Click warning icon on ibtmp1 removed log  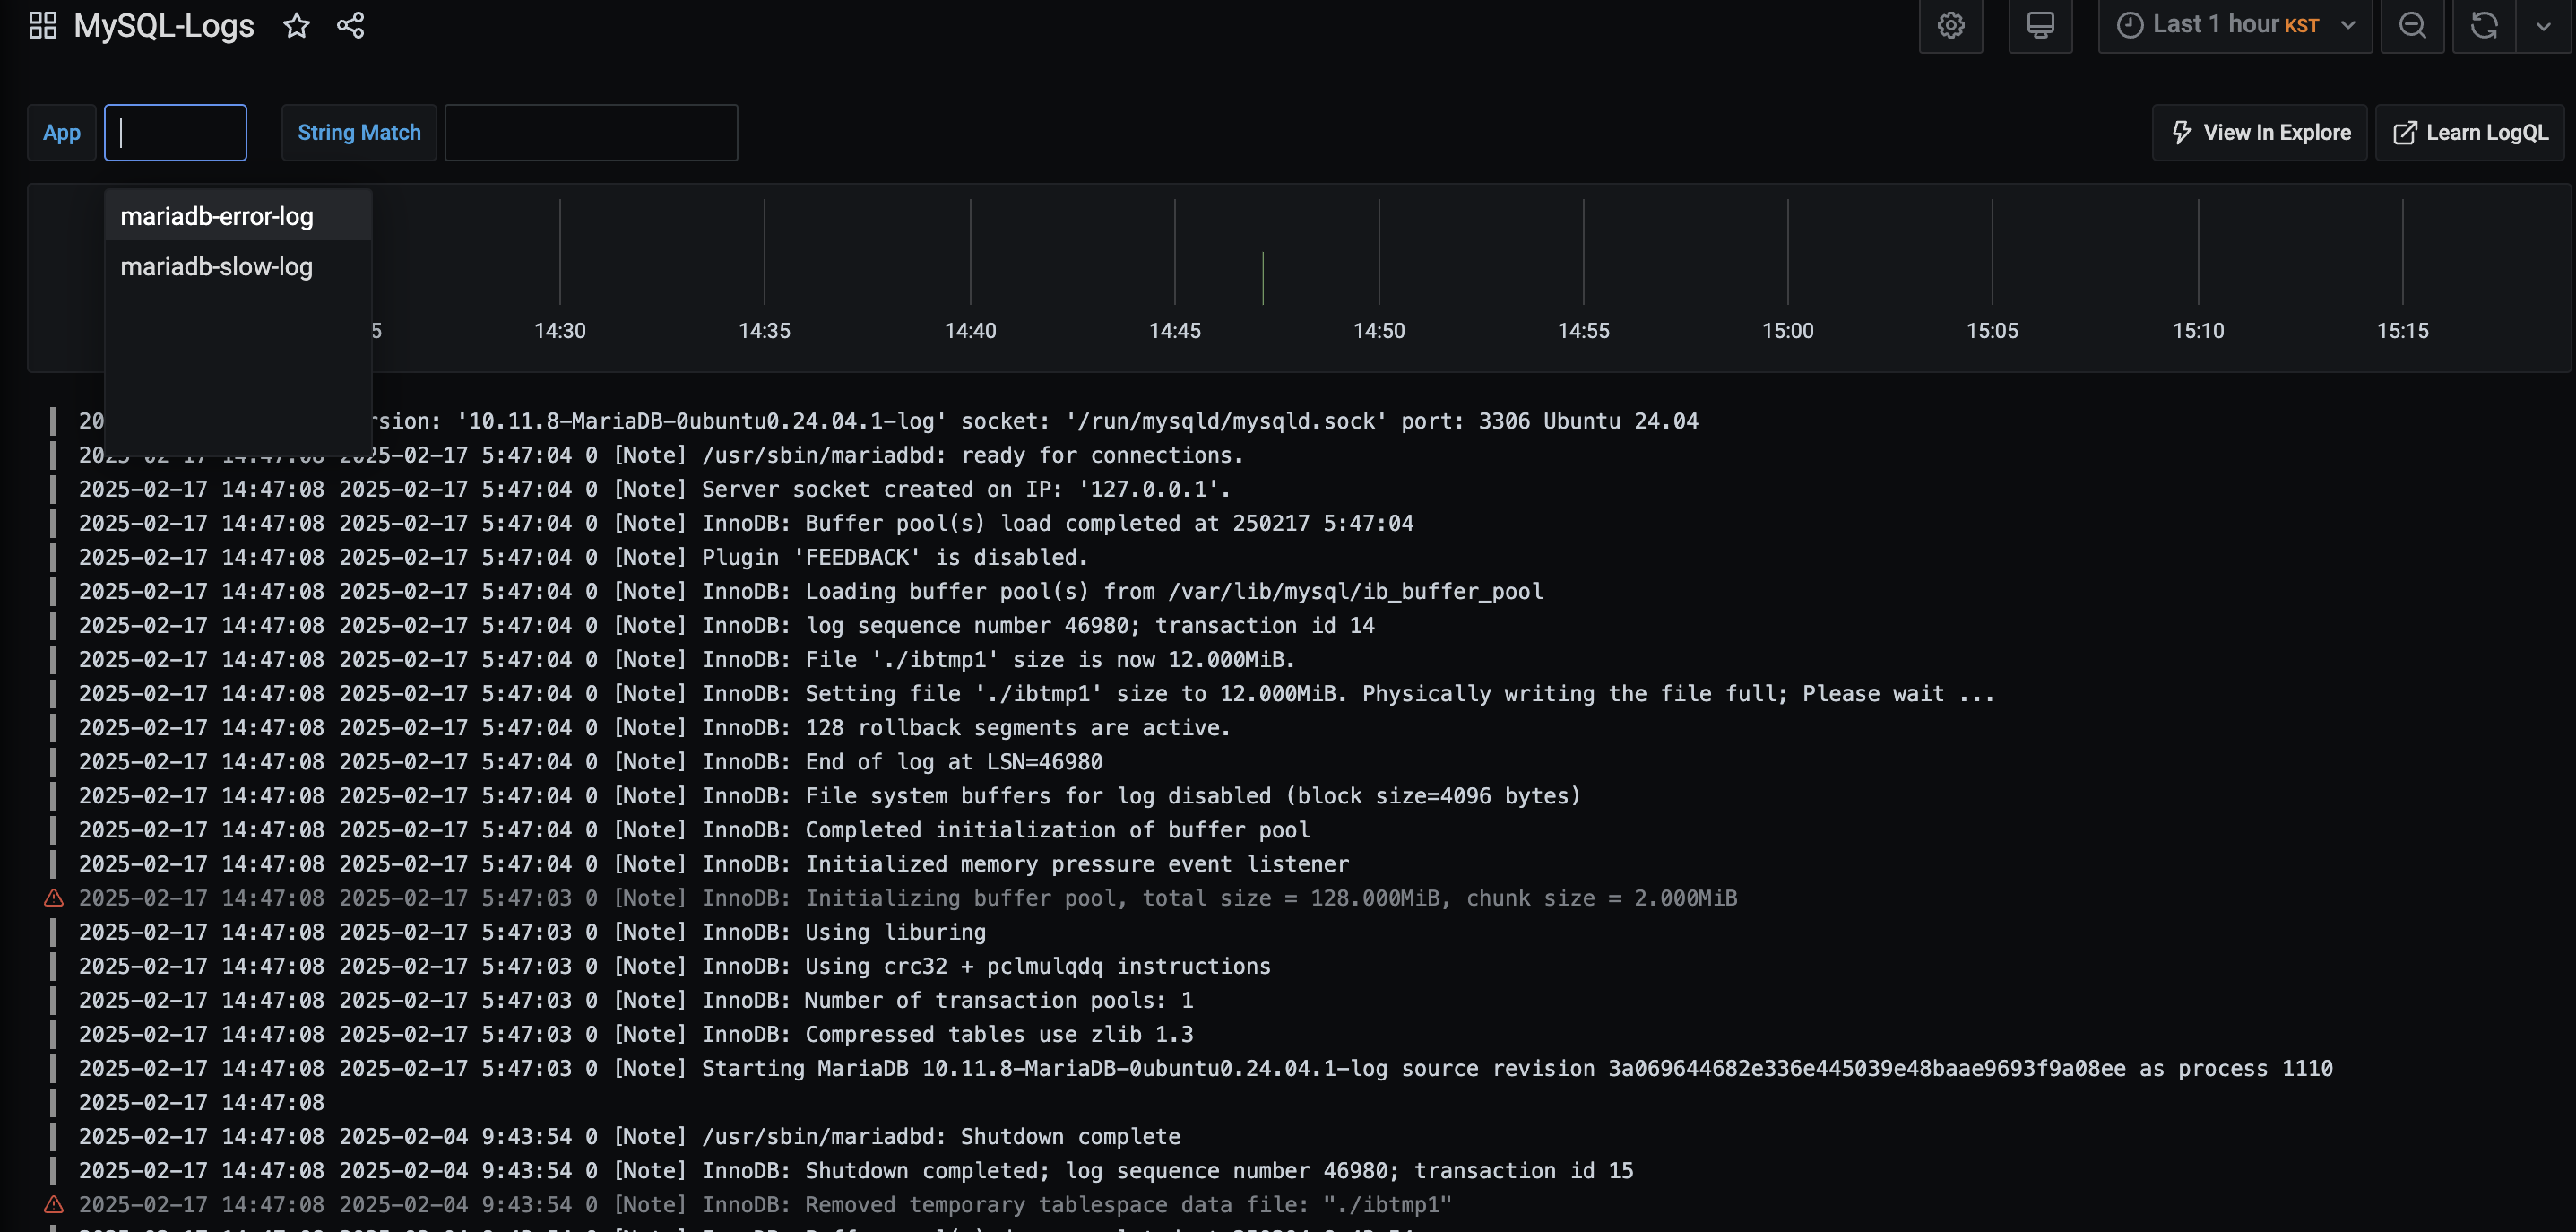(x=54, y=1204)
